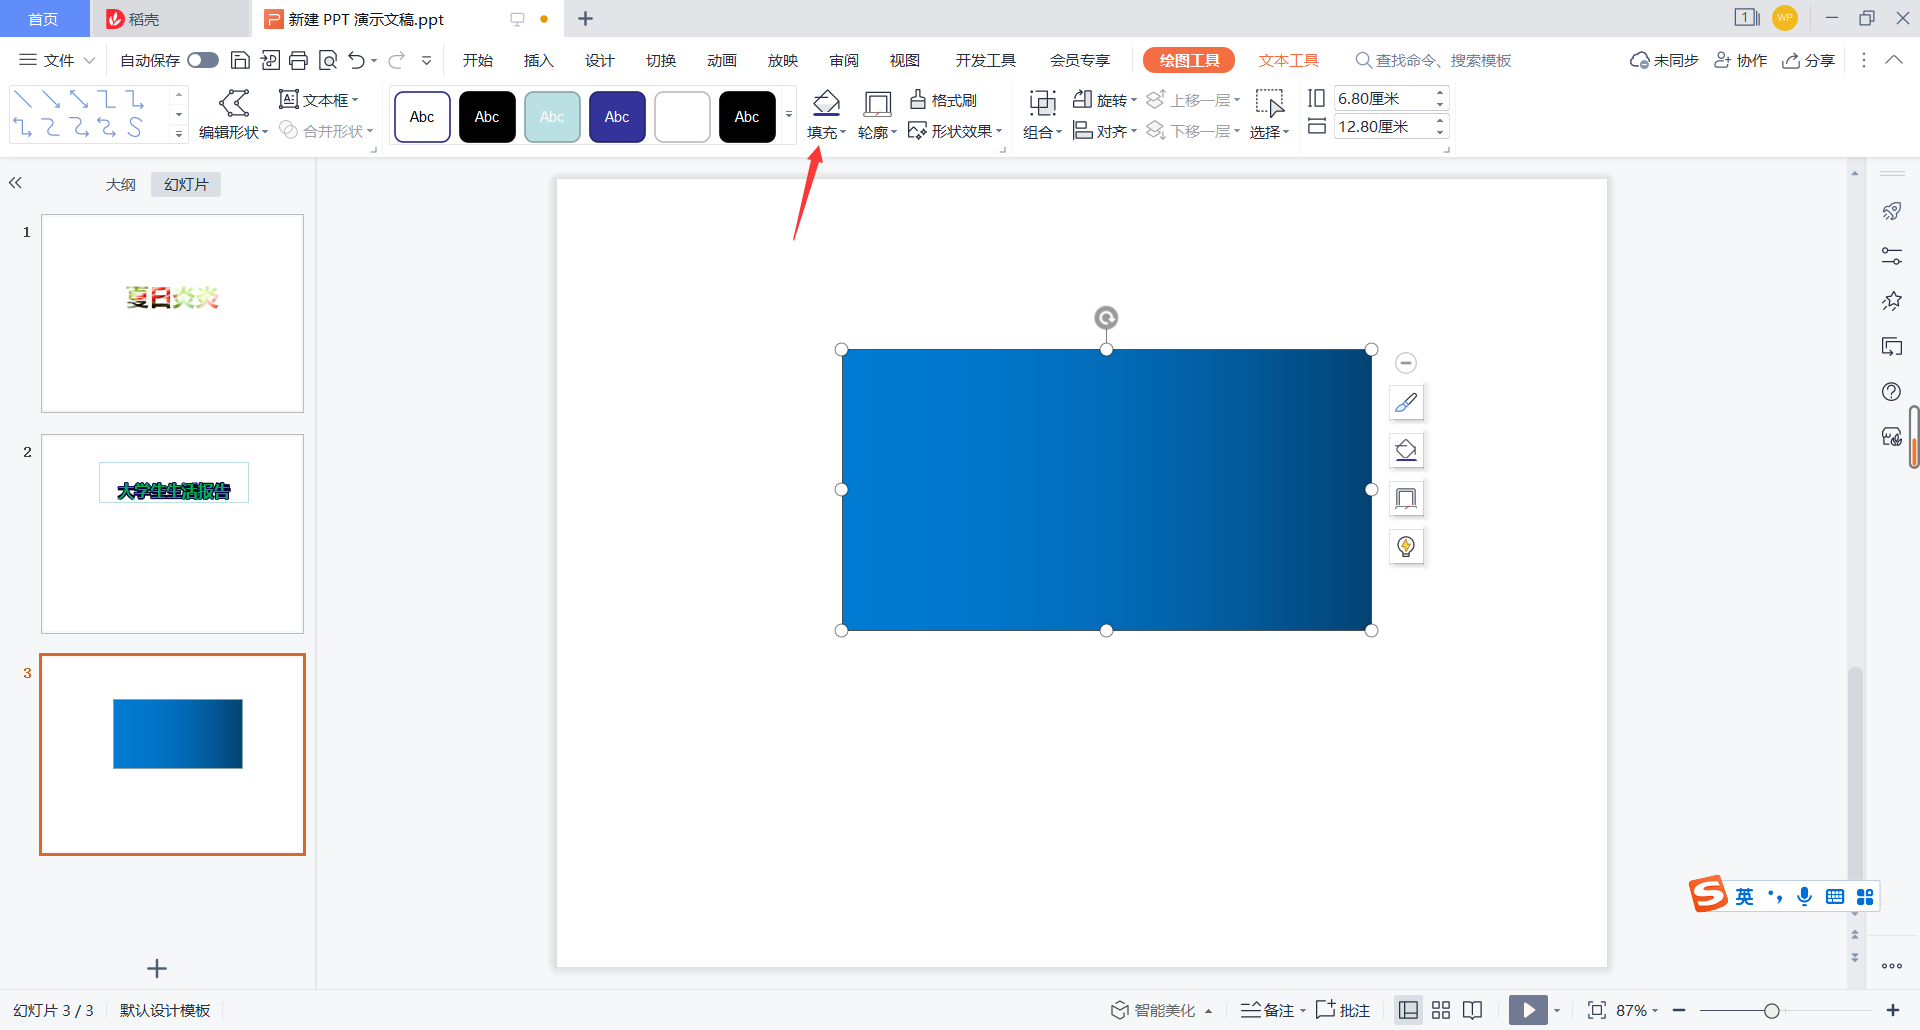This screenshot has width=1920, height=1030.
Task: Click the floating outline icon beside shape
Action: click(1406, 499)
